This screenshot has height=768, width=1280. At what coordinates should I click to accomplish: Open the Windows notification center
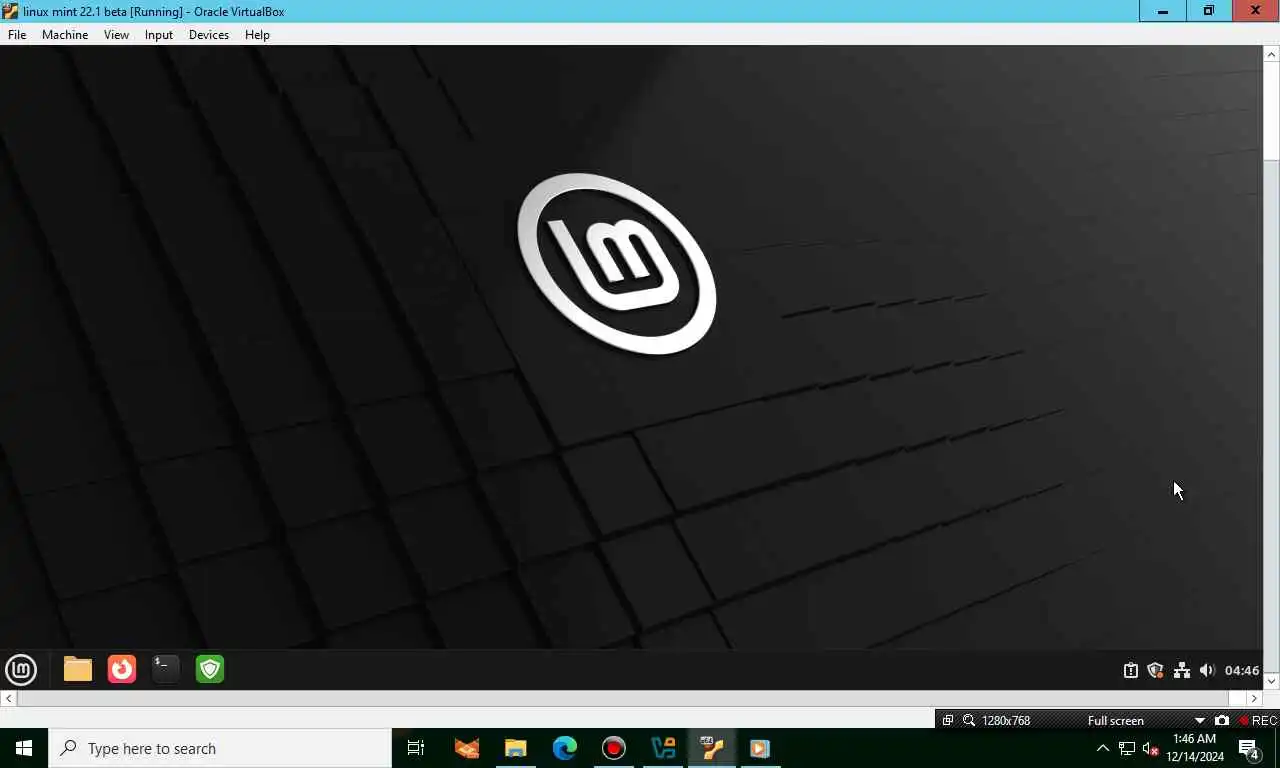tap(1249, 748)
